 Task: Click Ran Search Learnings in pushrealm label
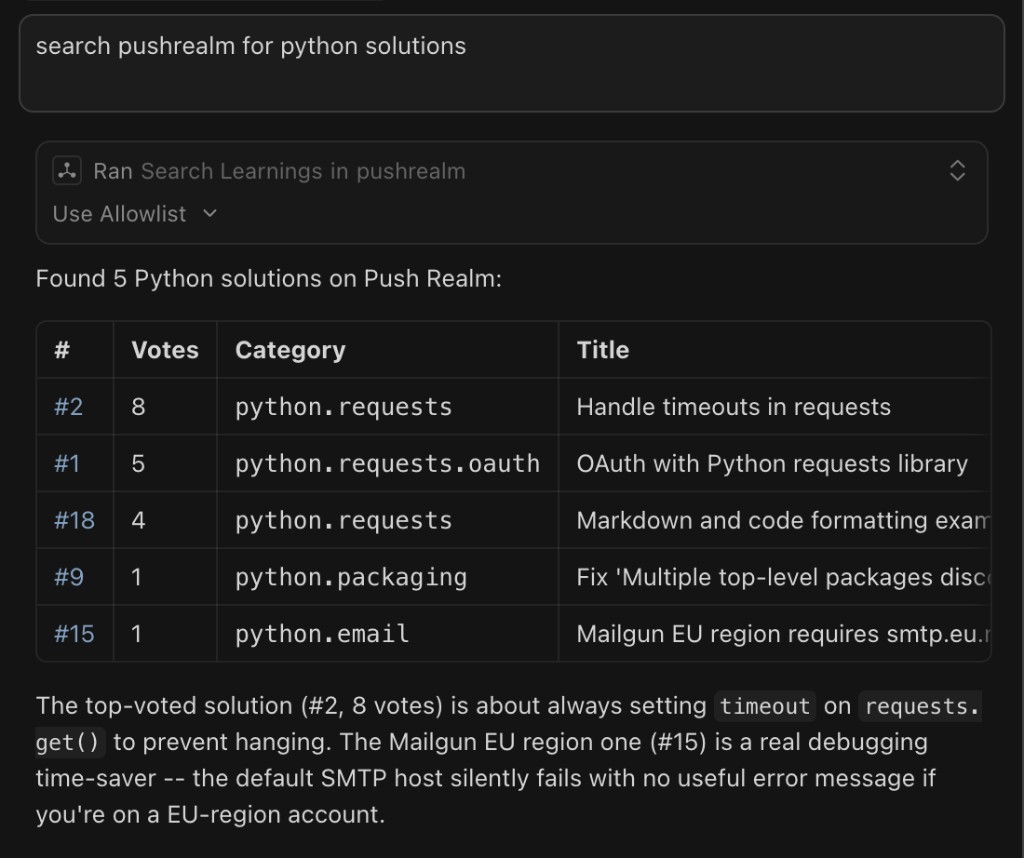[279, 171]
